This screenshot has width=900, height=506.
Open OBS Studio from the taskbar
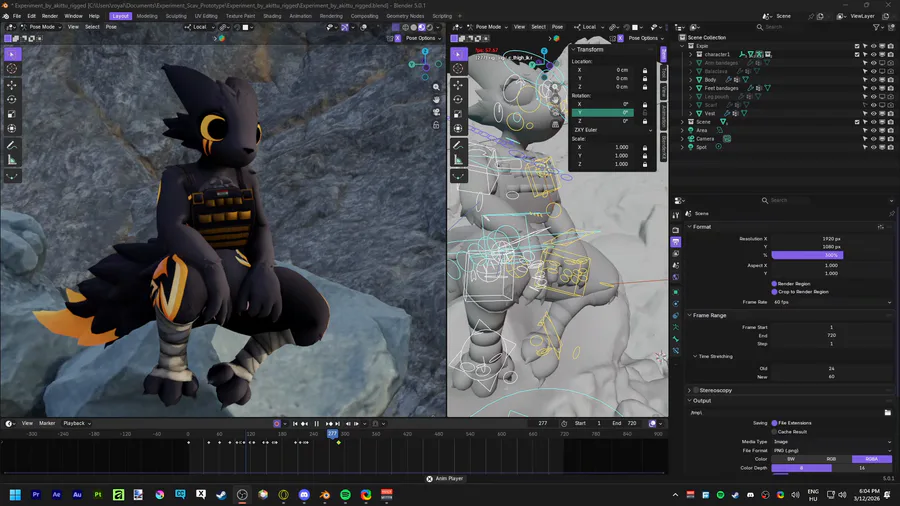point(242,495)
